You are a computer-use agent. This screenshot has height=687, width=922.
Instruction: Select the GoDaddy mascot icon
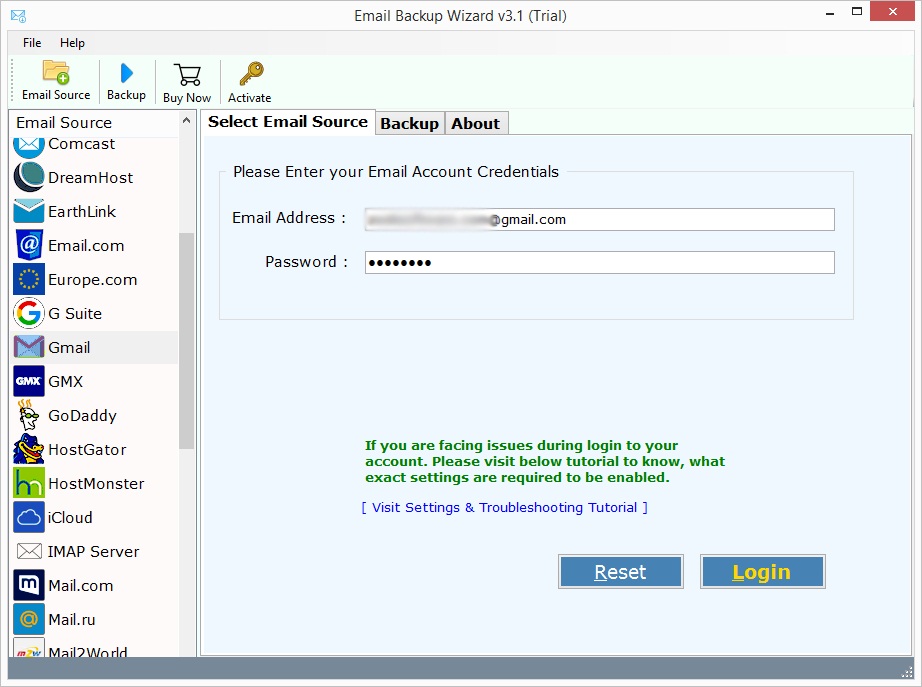(x=29, y=415)
